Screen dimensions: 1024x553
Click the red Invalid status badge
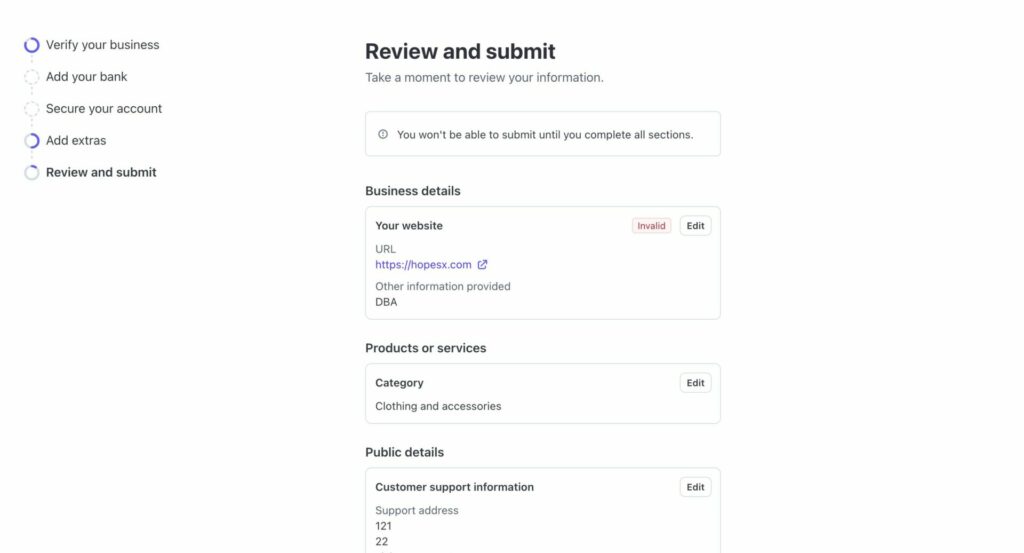pyautogui.click(x=651, y=226)
